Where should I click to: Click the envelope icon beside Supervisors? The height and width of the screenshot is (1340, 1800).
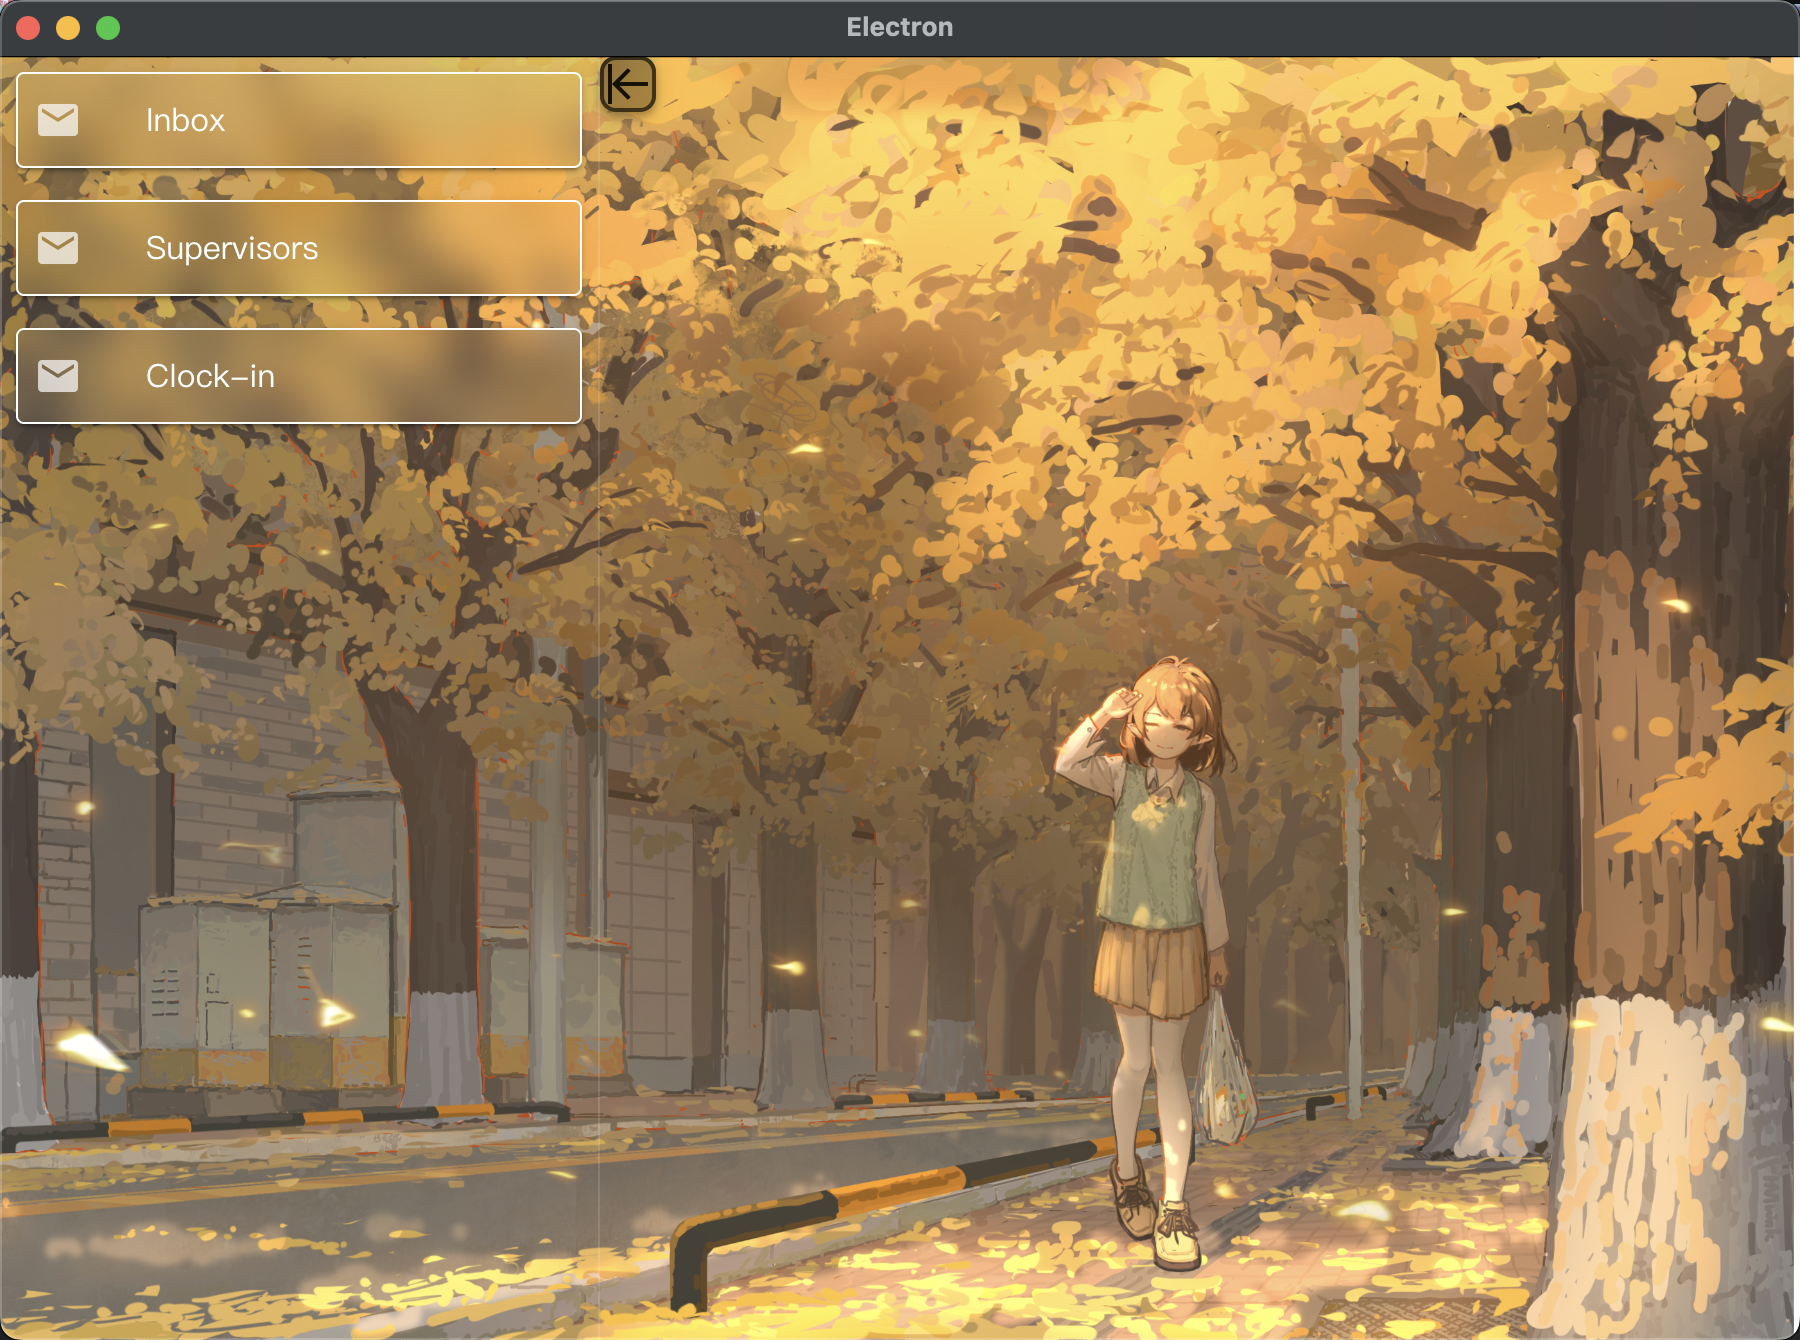[58, 248]
